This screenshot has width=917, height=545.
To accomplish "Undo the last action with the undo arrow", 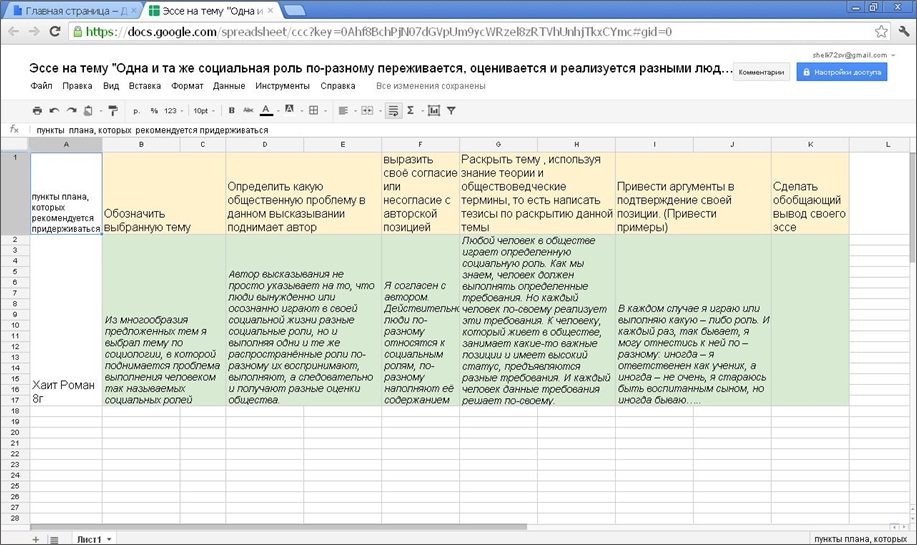I will (x=54, y=111).
